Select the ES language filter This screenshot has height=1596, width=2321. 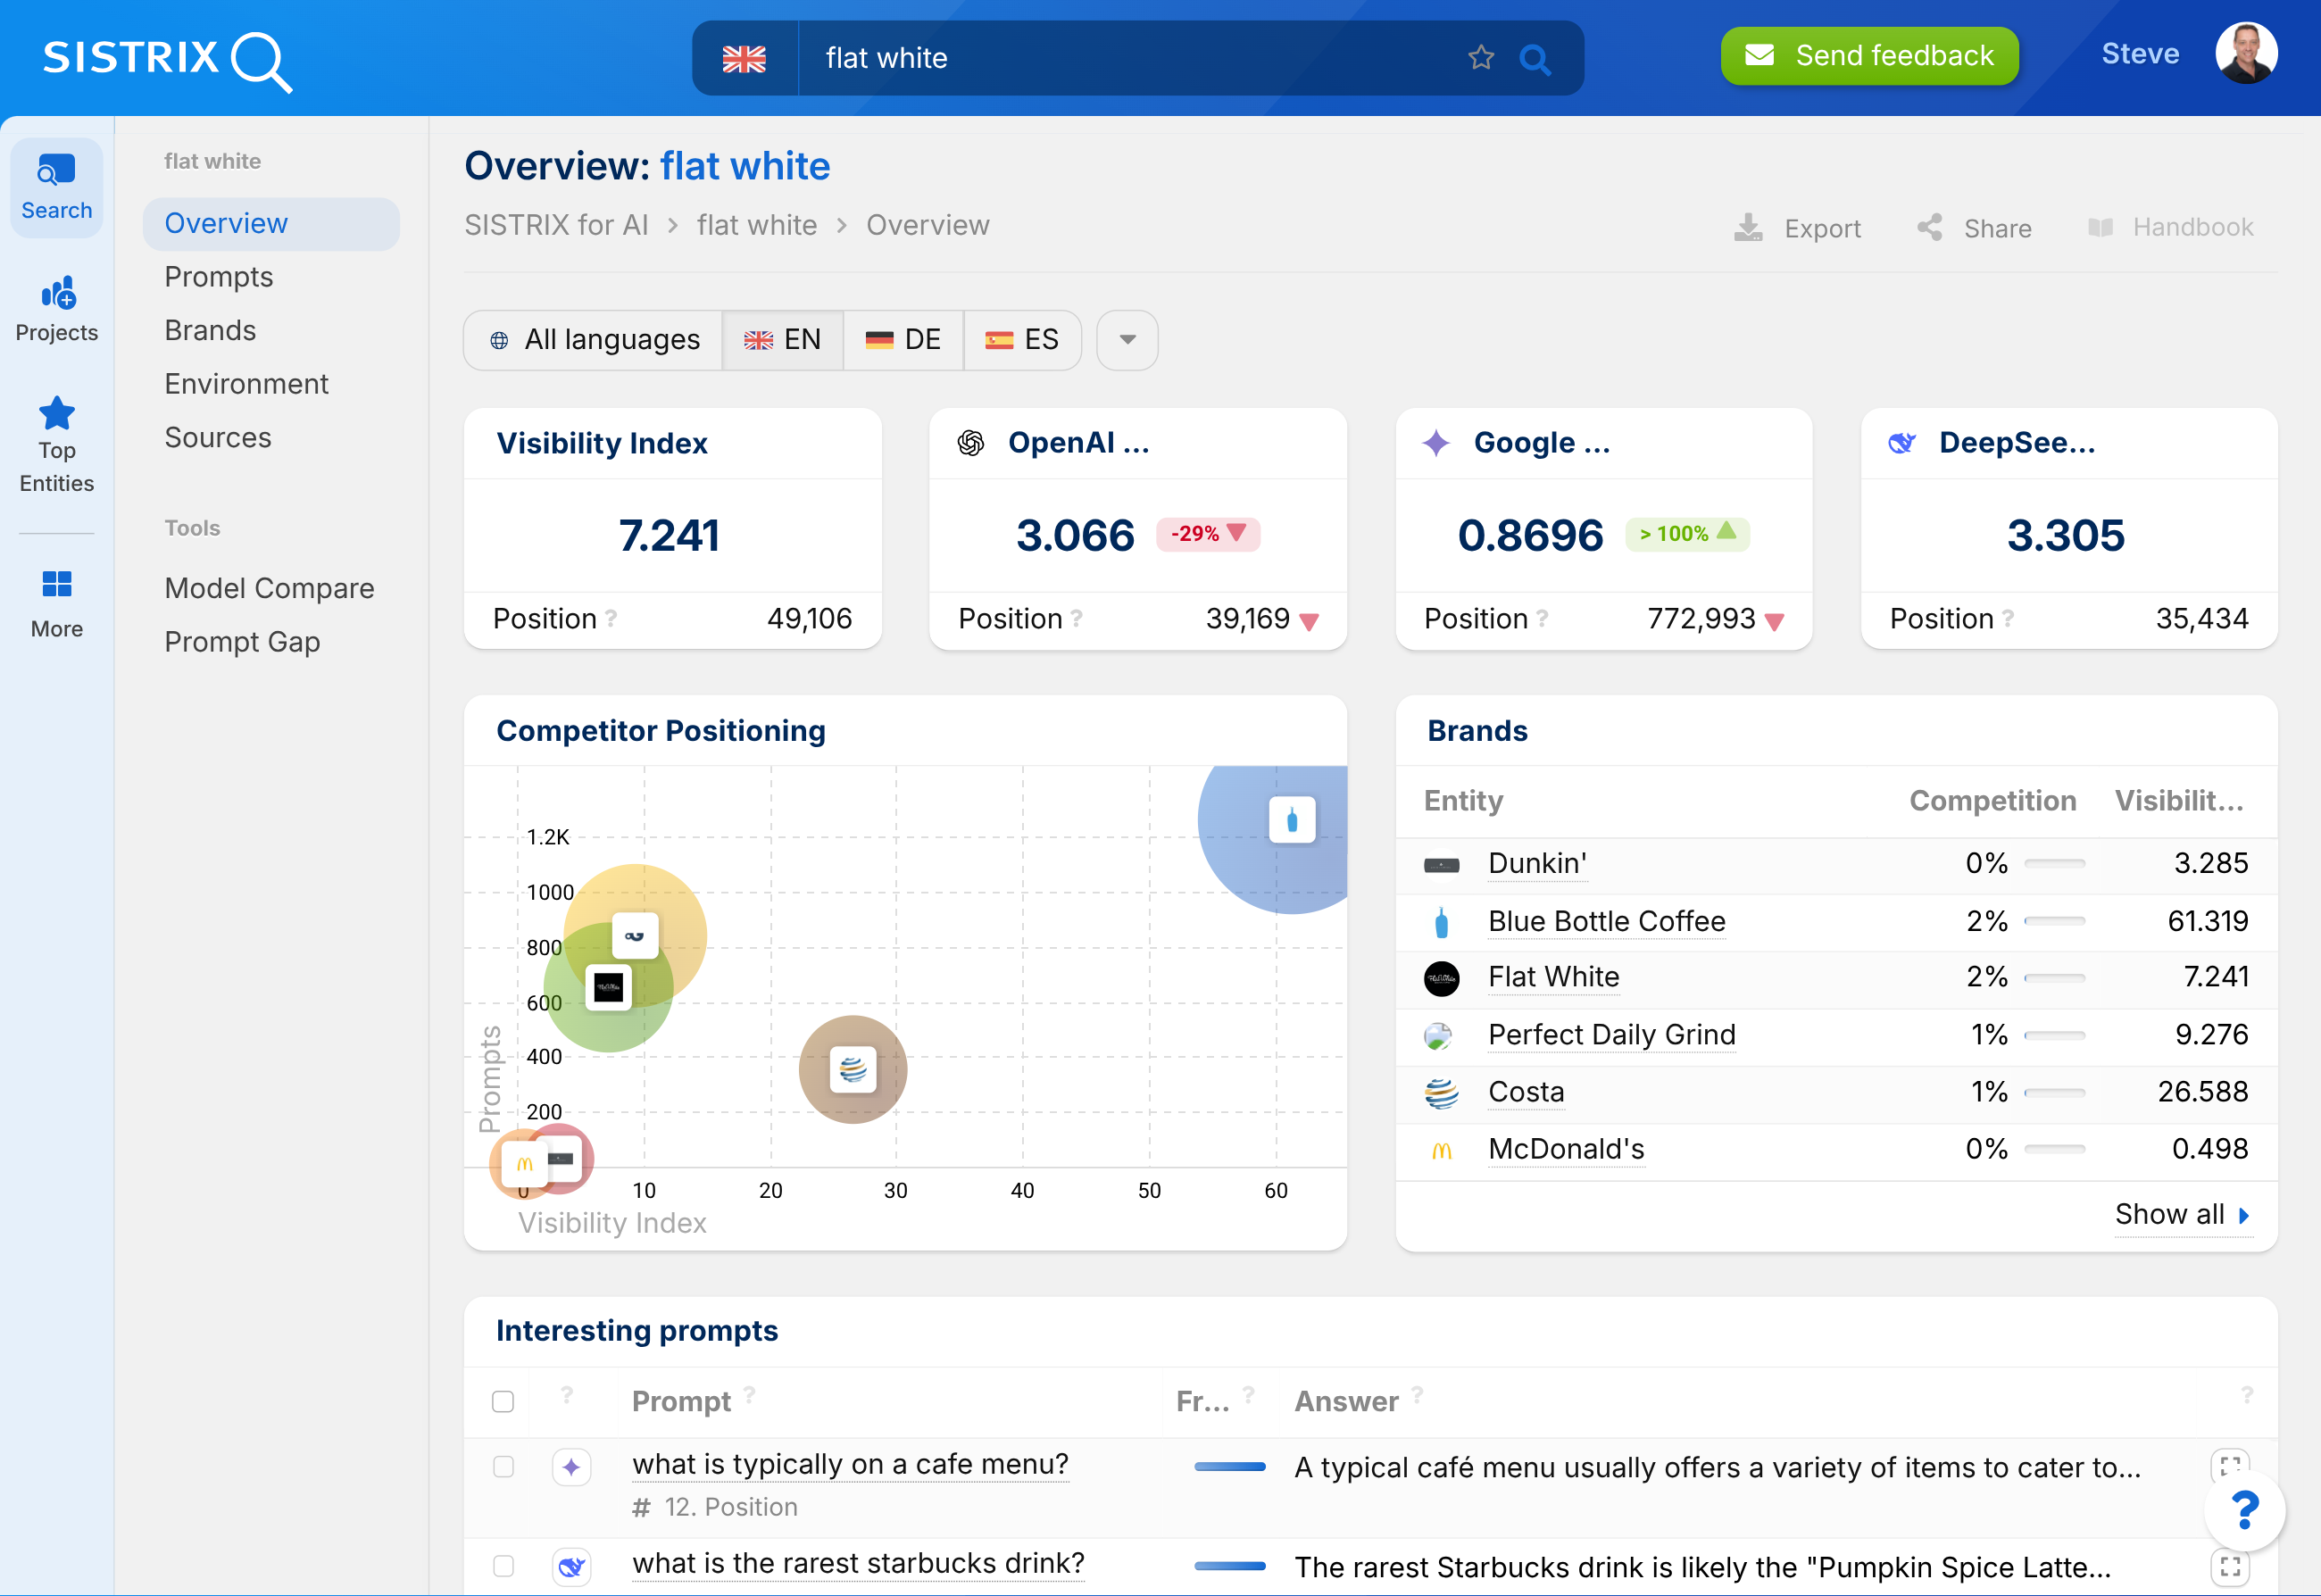coord(1022,340)
